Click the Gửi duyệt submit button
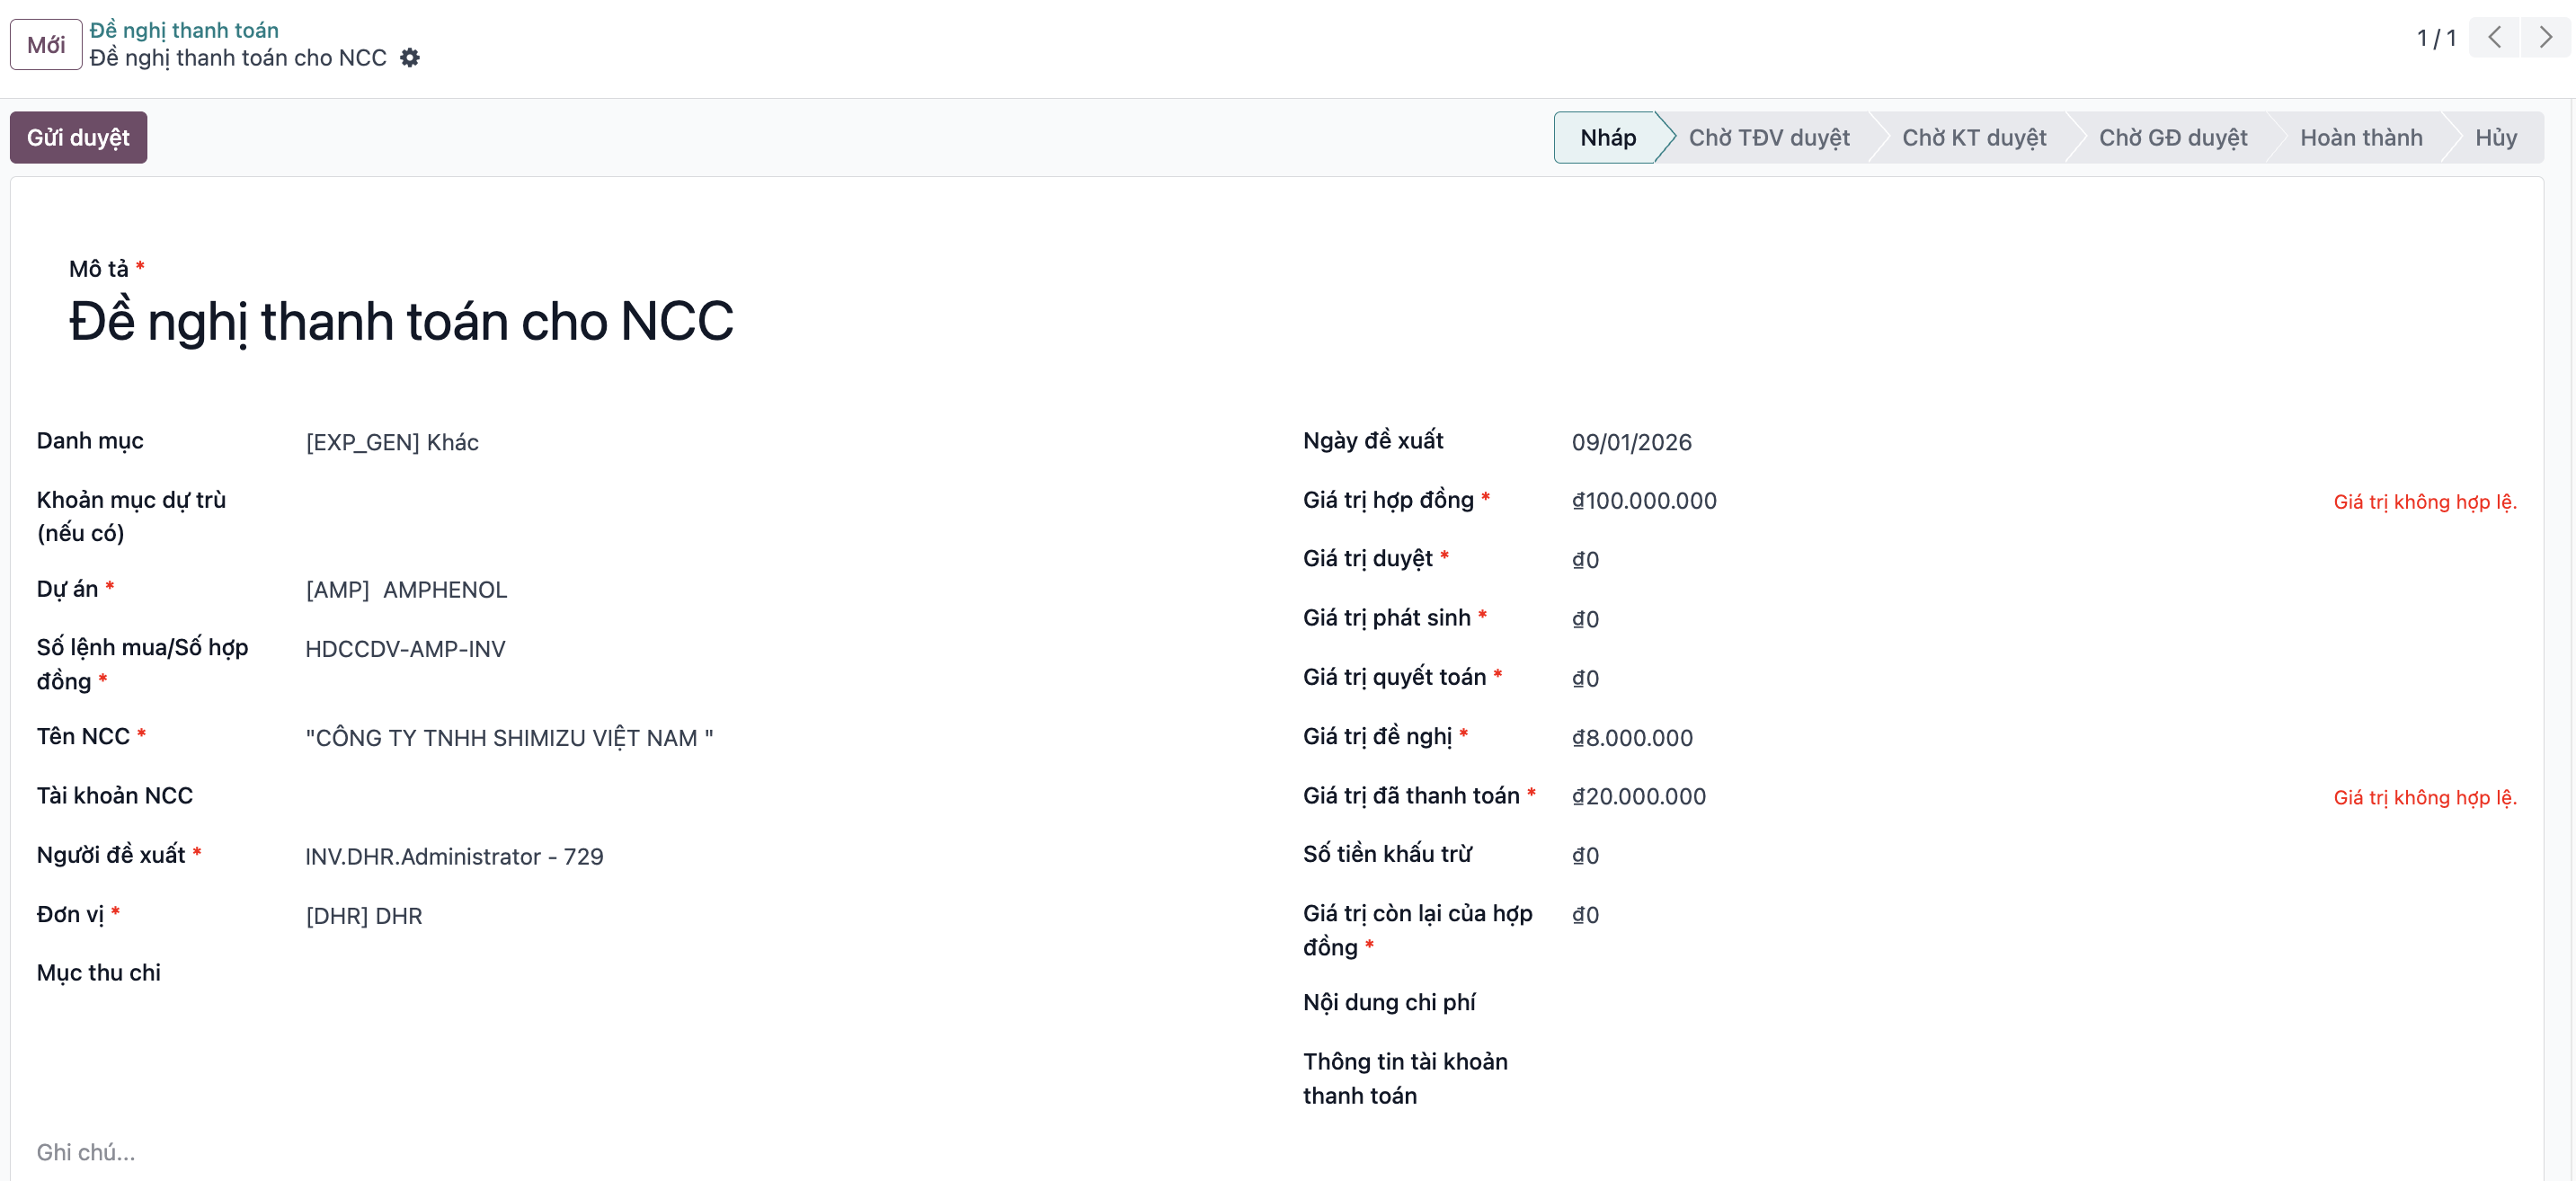The image size is (2576, 1181). click(78, 137)
